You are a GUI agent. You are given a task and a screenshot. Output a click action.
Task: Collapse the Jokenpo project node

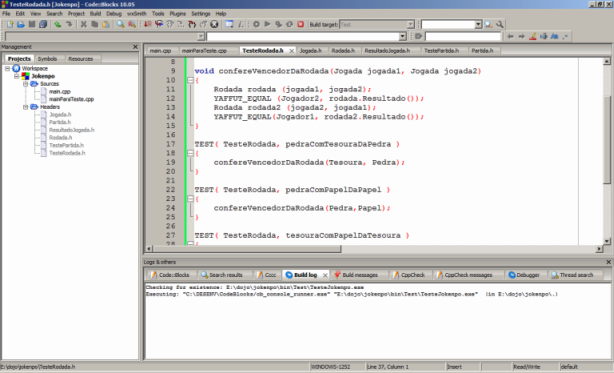click(x=16, y=76)
